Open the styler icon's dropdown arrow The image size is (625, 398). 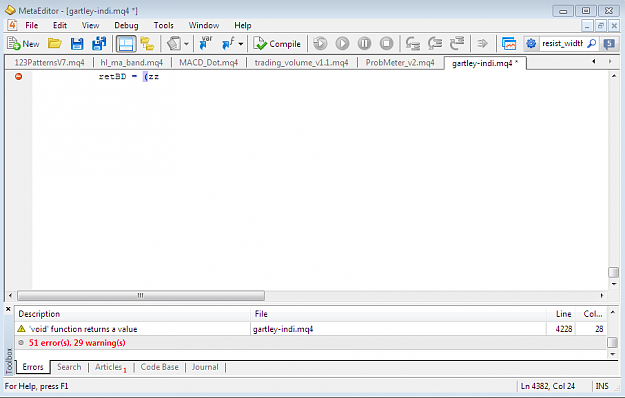point(186,44)
